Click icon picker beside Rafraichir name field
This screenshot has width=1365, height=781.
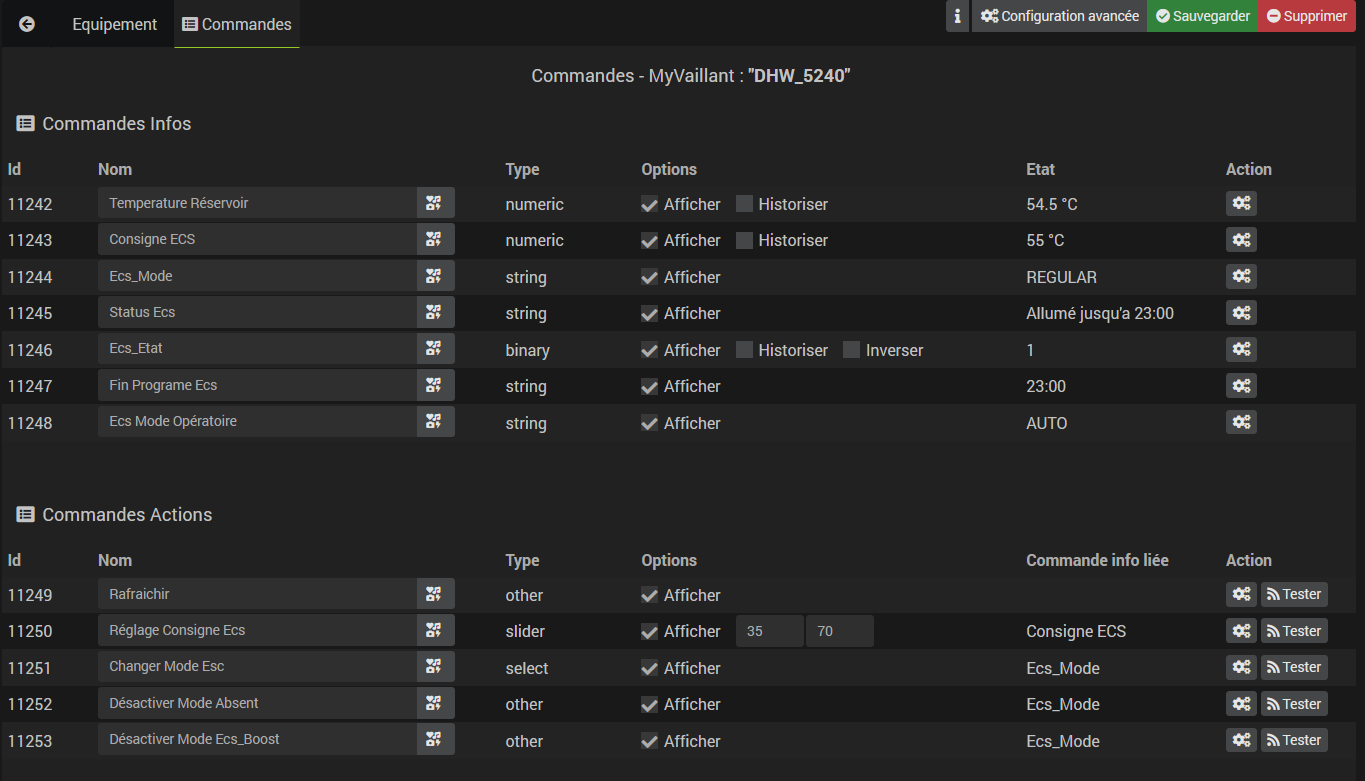pos(434,595)
